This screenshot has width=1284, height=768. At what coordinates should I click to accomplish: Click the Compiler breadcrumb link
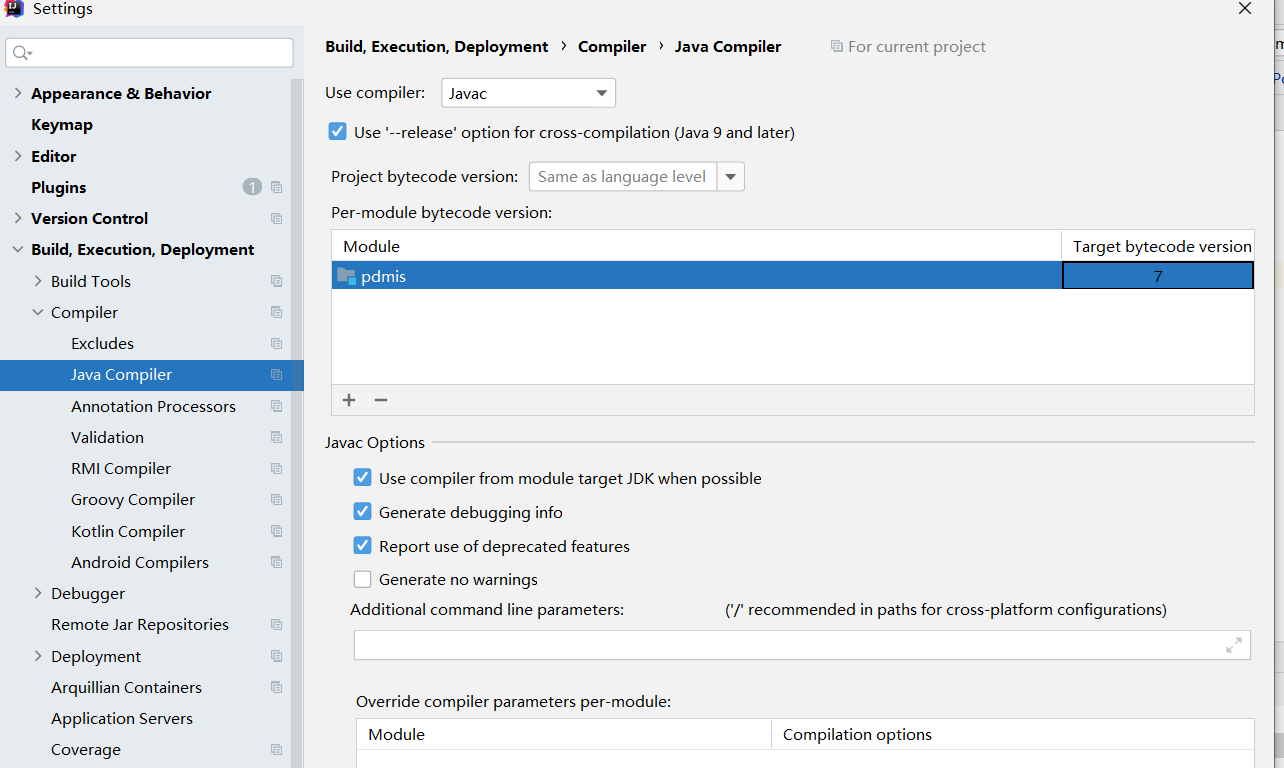[612, 46]
